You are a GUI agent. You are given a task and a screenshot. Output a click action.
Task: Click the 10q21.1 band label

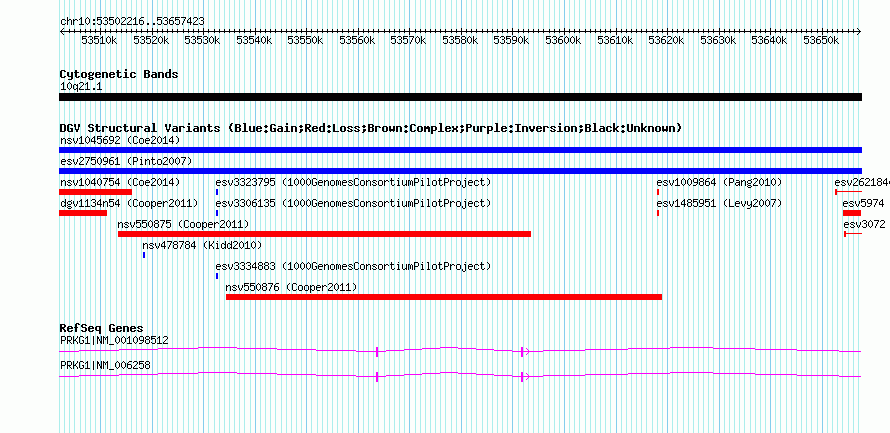tap(81, 86)
